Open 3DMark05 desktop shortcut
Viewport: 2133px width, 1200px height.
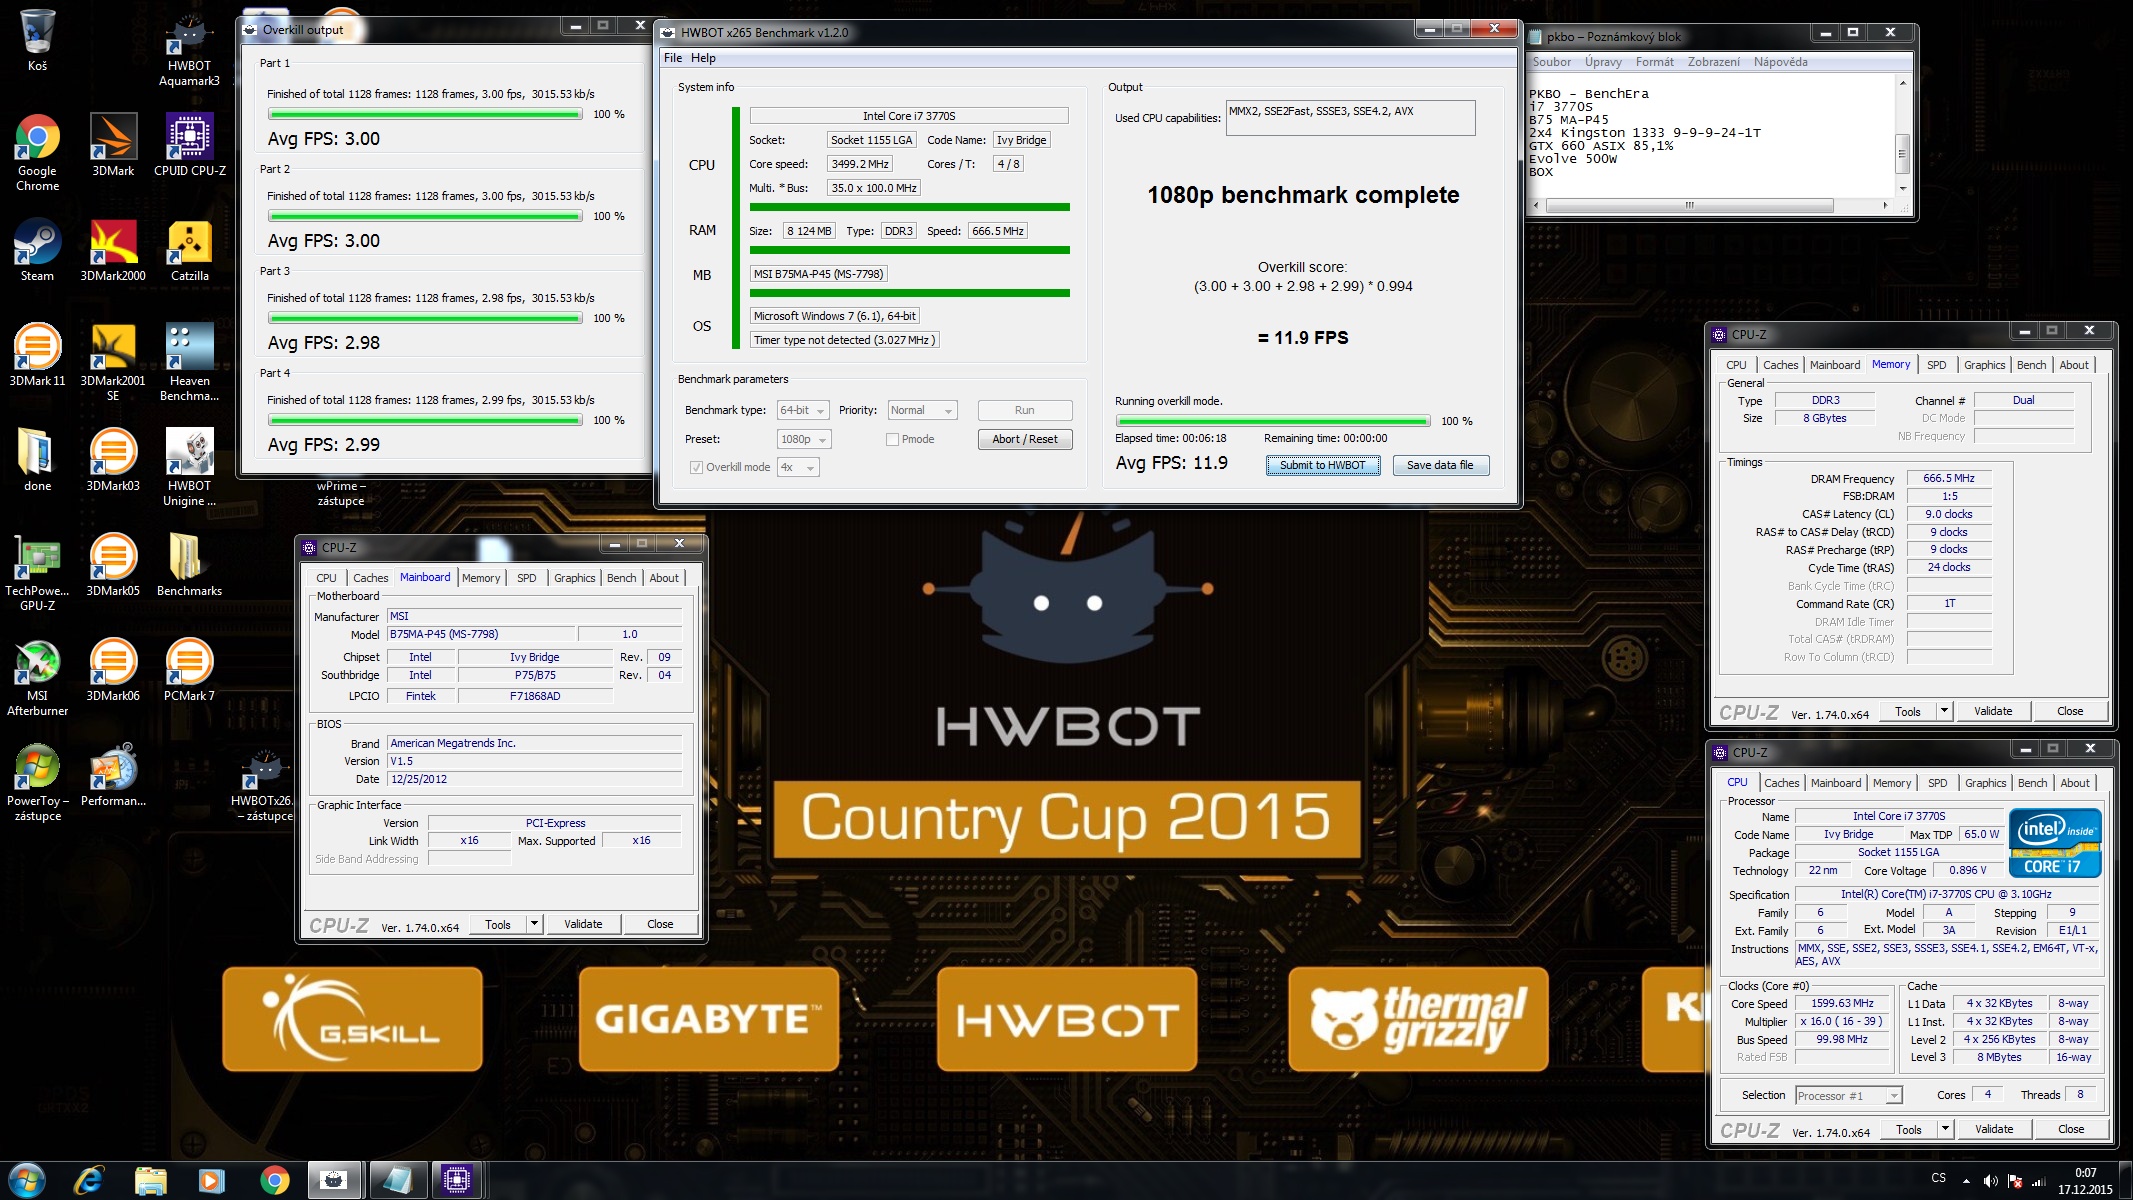click(113, 565)
